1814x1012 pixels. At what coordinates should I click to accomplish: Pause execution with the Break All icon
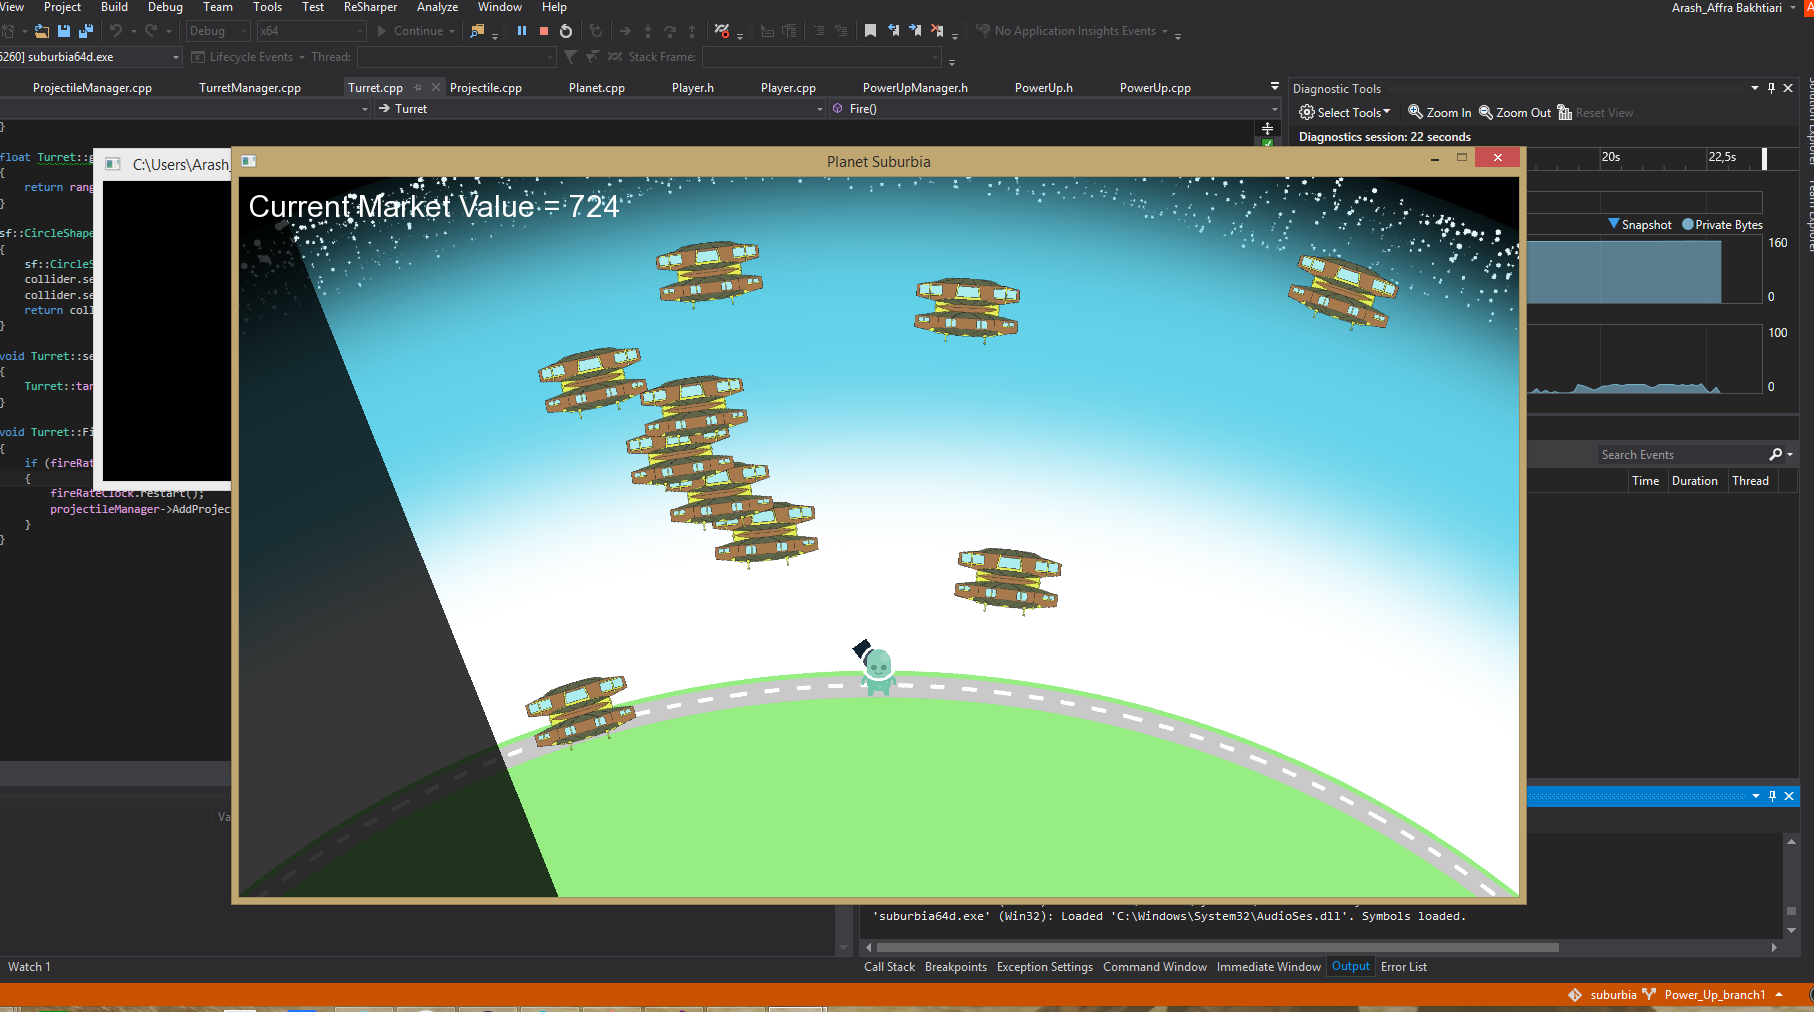pyautogui.click(x=522, y=31)
